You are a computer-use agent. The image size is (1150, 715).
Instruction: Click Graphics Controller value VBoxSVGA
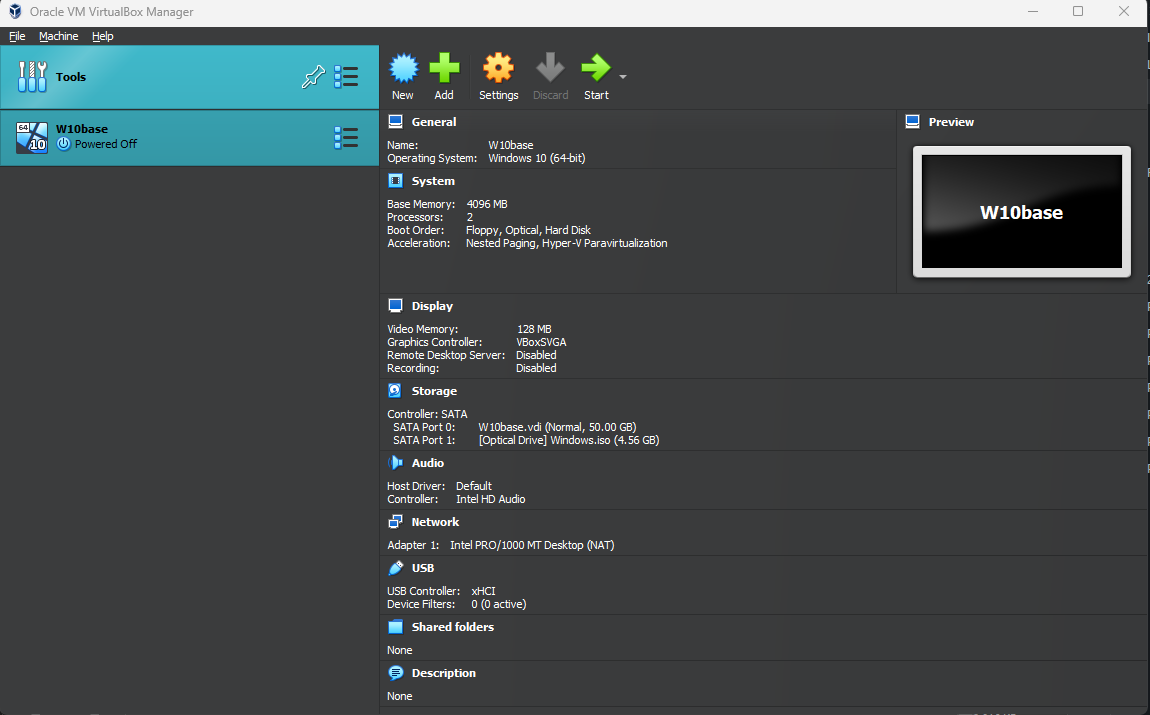point(541,342)
